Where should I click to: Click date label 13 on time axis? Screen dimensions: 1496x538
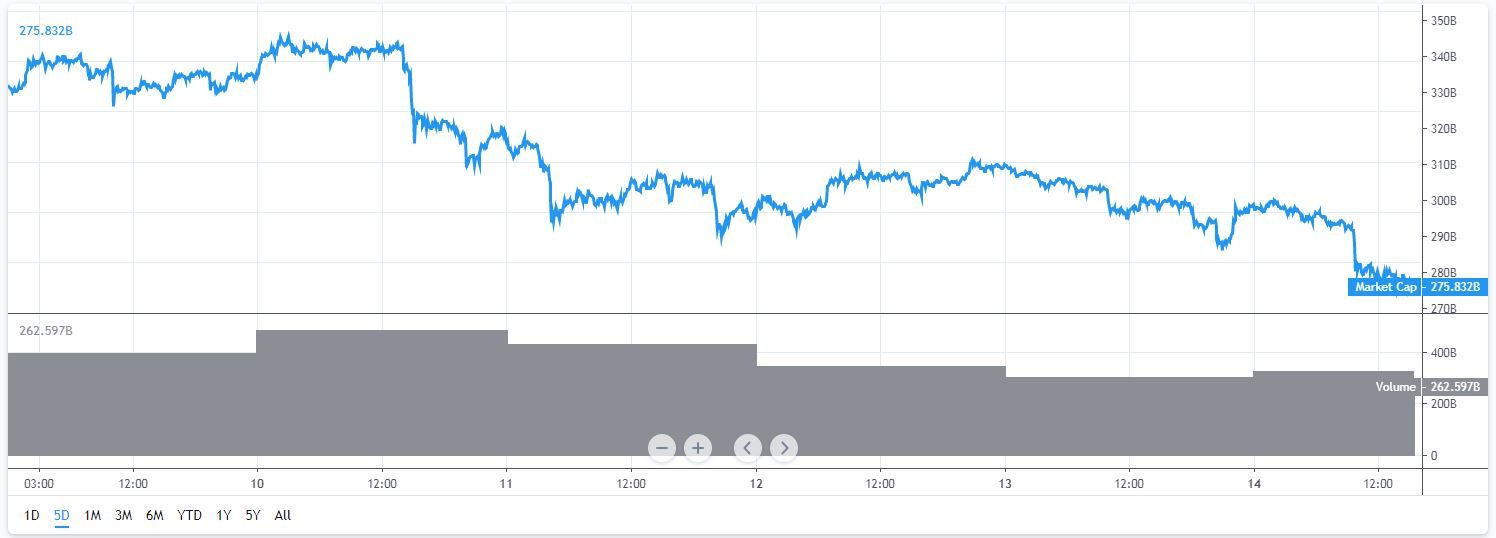pyautogui.click(x=1005, y=483)
